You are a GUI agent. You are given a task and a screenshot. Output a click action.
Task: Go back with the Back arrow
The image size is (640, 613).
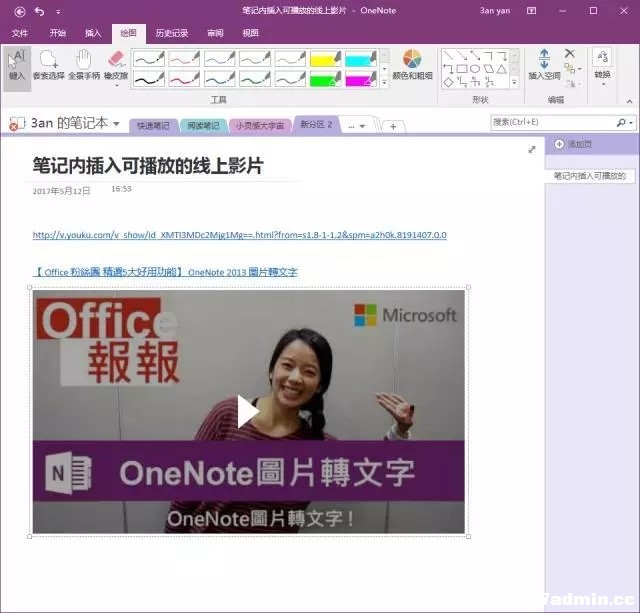[20, 12]
